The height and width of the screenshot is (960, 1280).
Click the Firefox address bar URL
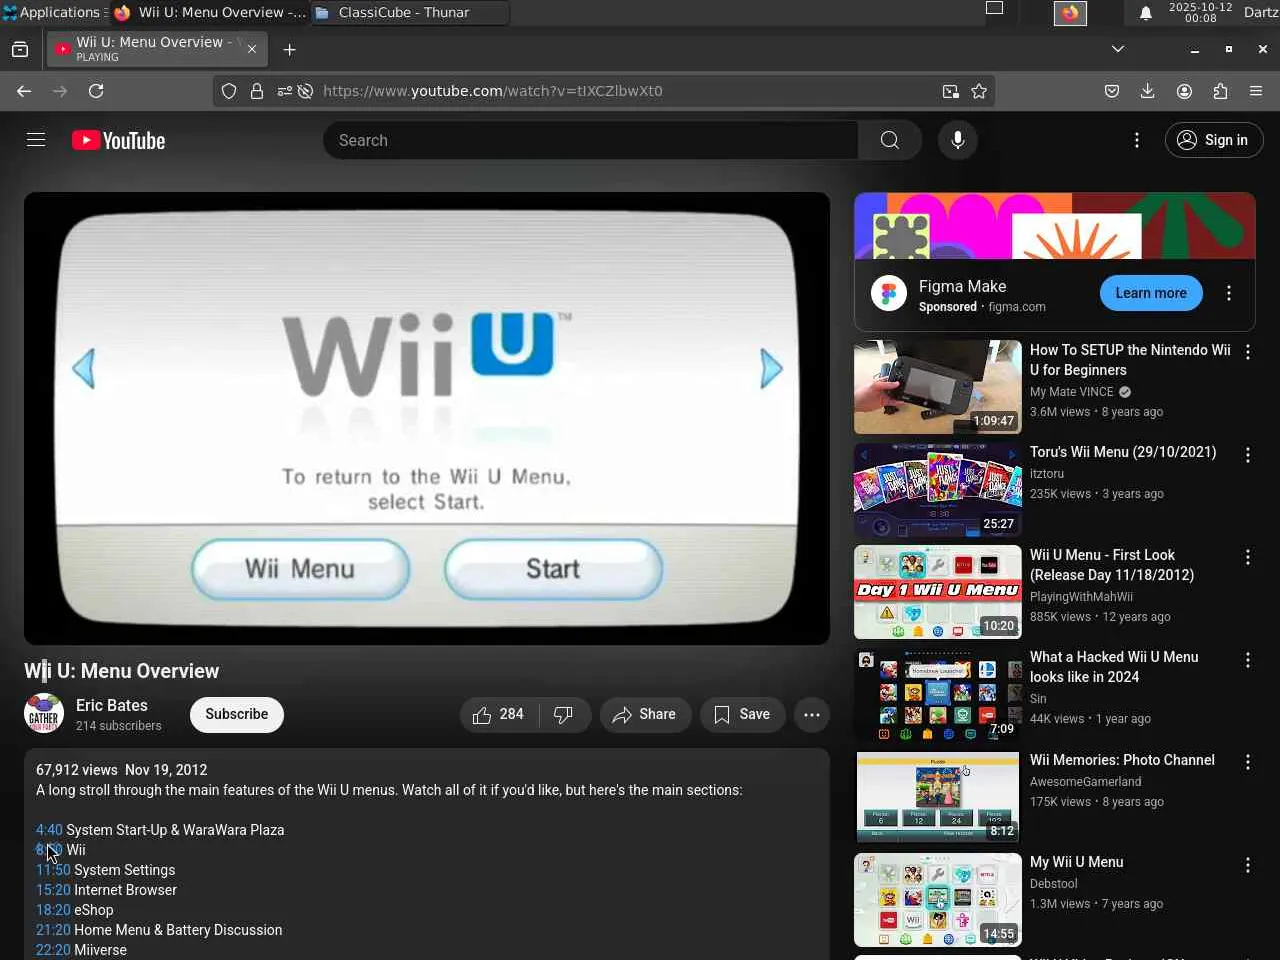coord(492,91)
